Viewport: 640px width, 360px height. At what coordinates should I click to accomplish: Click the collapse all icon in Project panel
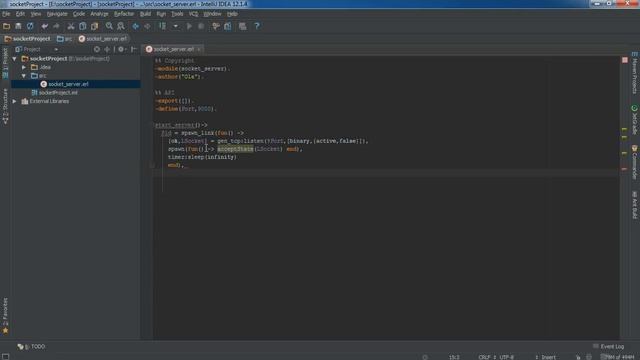(107, 49)
